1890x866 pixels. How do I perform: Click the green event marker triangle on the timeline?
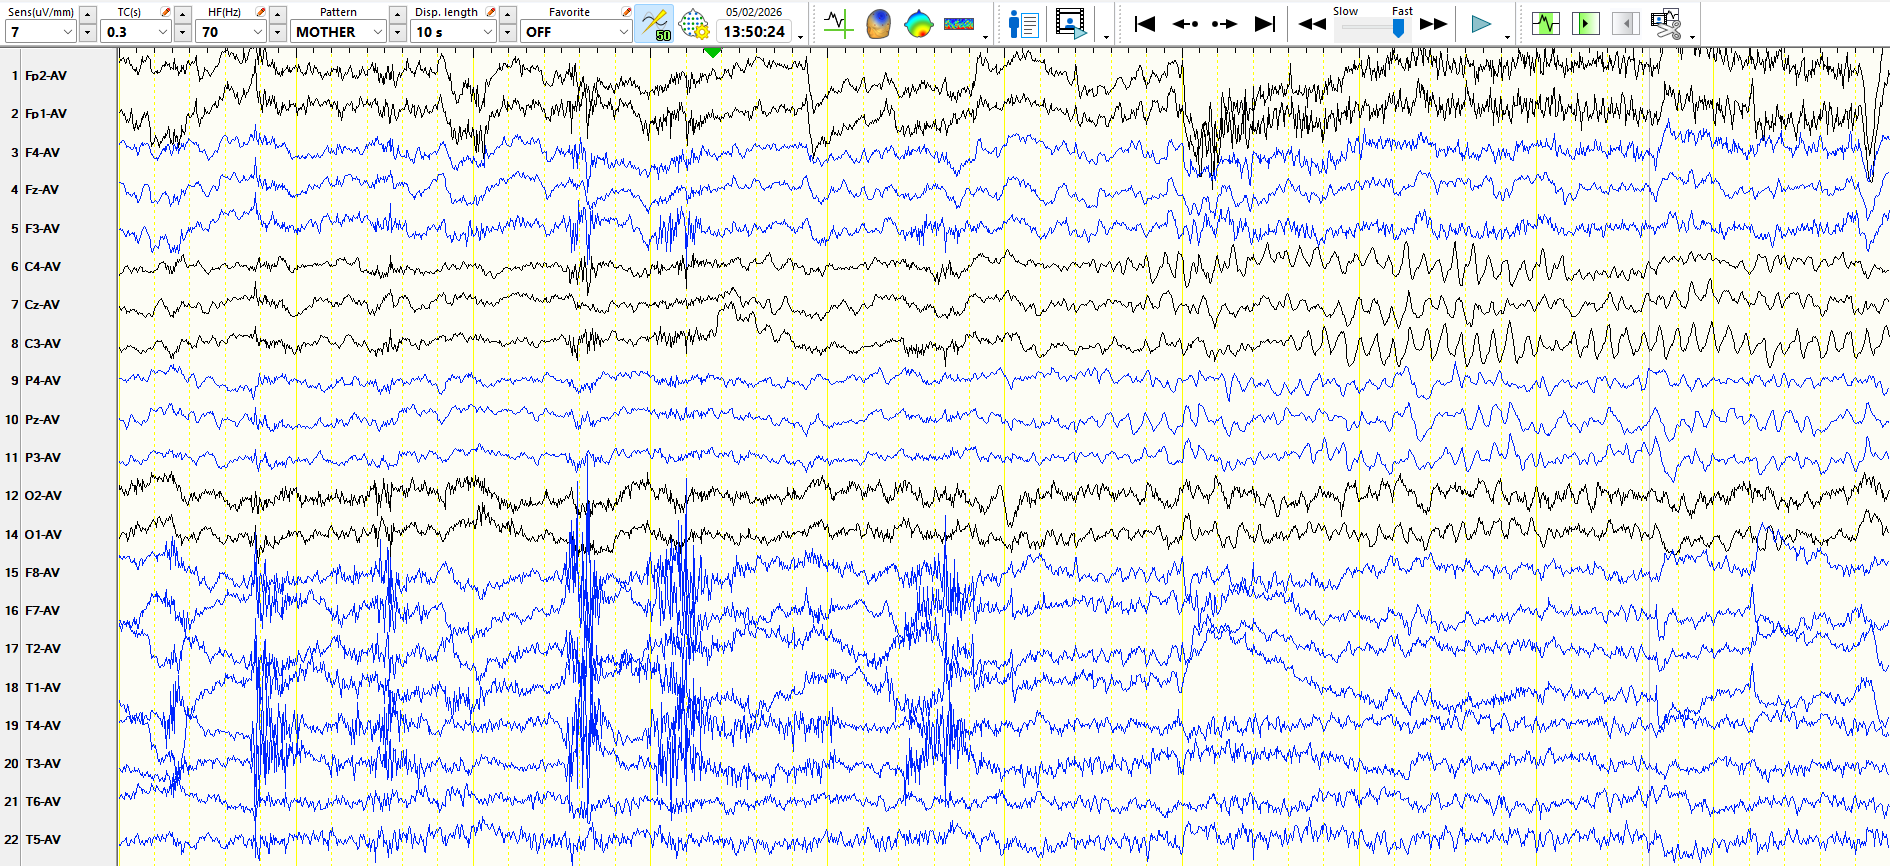coord(712,51)
